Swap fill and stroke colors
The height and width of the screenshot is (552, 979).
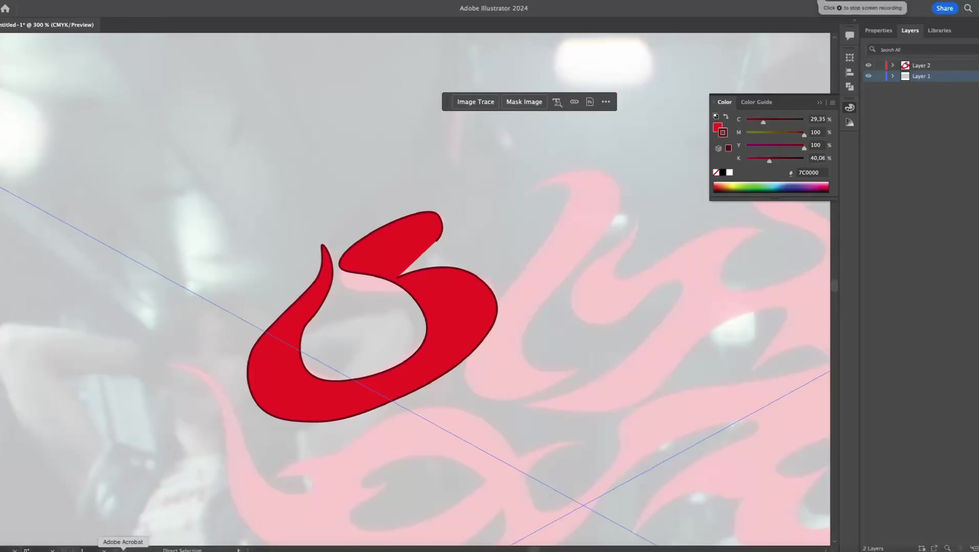(x=726, y=117)
